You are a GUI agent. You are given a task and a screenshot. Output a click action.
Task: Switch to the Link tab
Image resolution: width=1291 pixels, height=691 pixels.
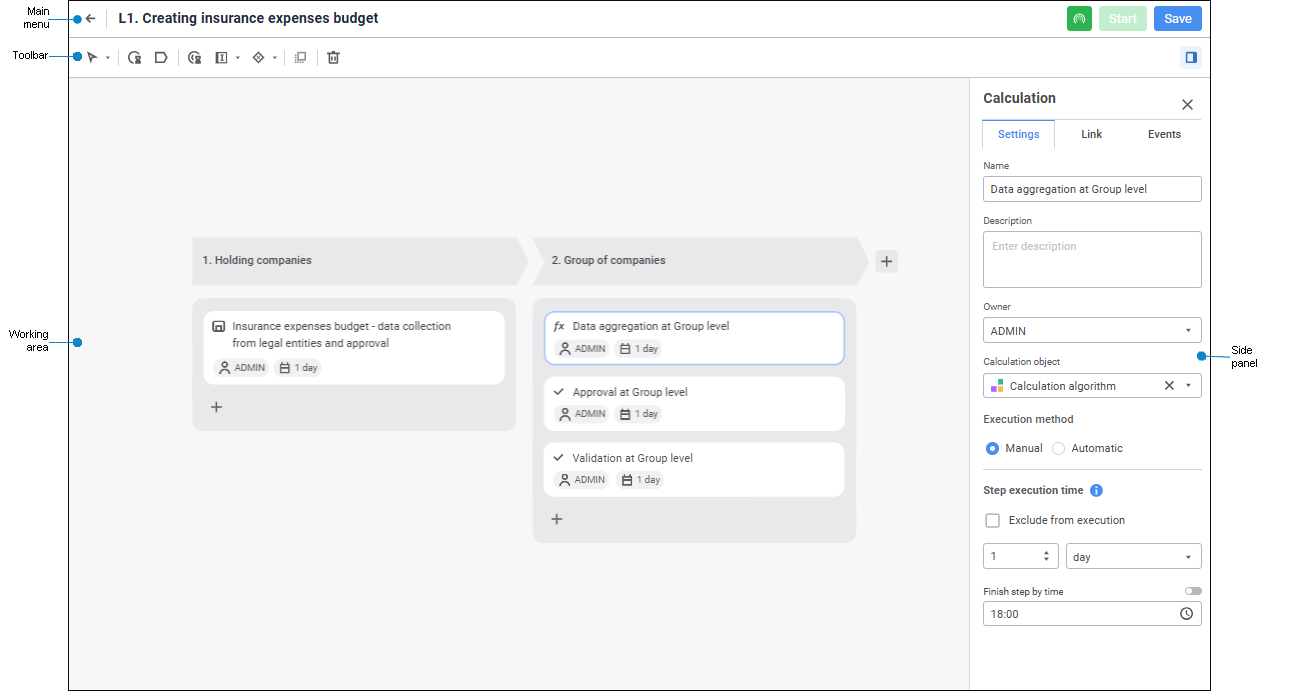tap(1092, 134)
